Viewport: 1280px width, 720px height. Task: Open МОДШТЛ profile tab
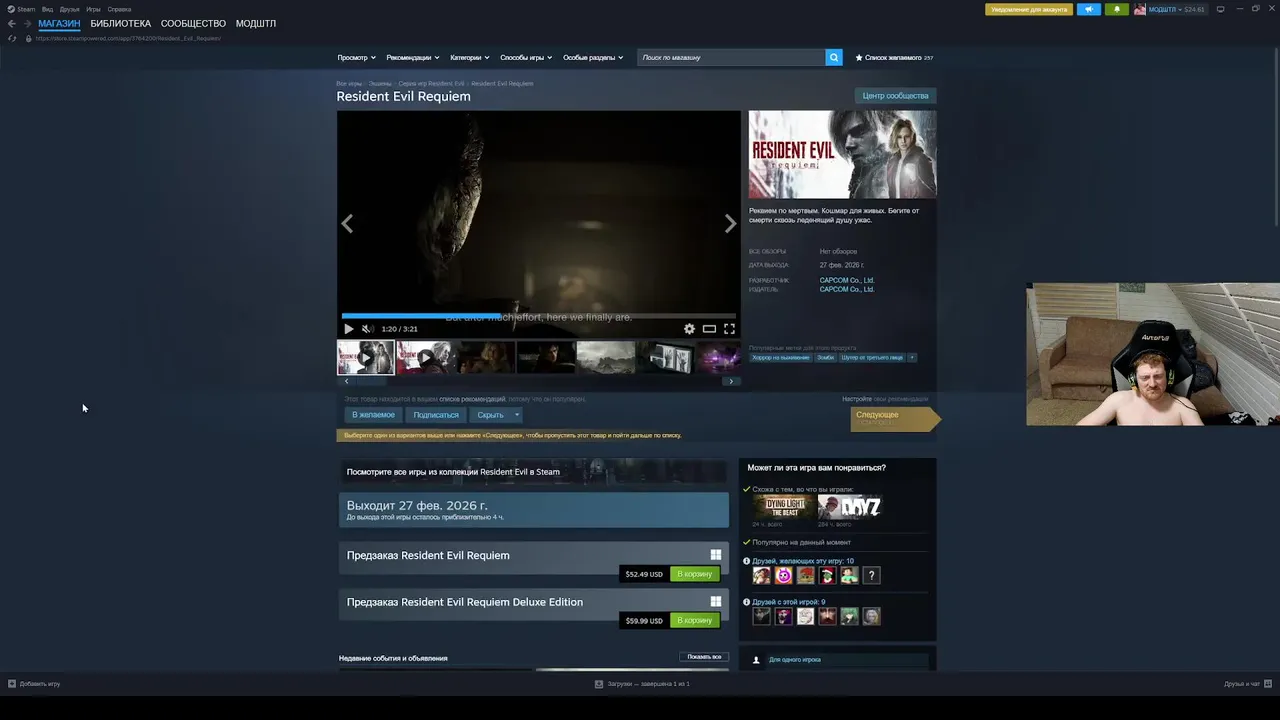pyautogui.click(x=256, y=24)
